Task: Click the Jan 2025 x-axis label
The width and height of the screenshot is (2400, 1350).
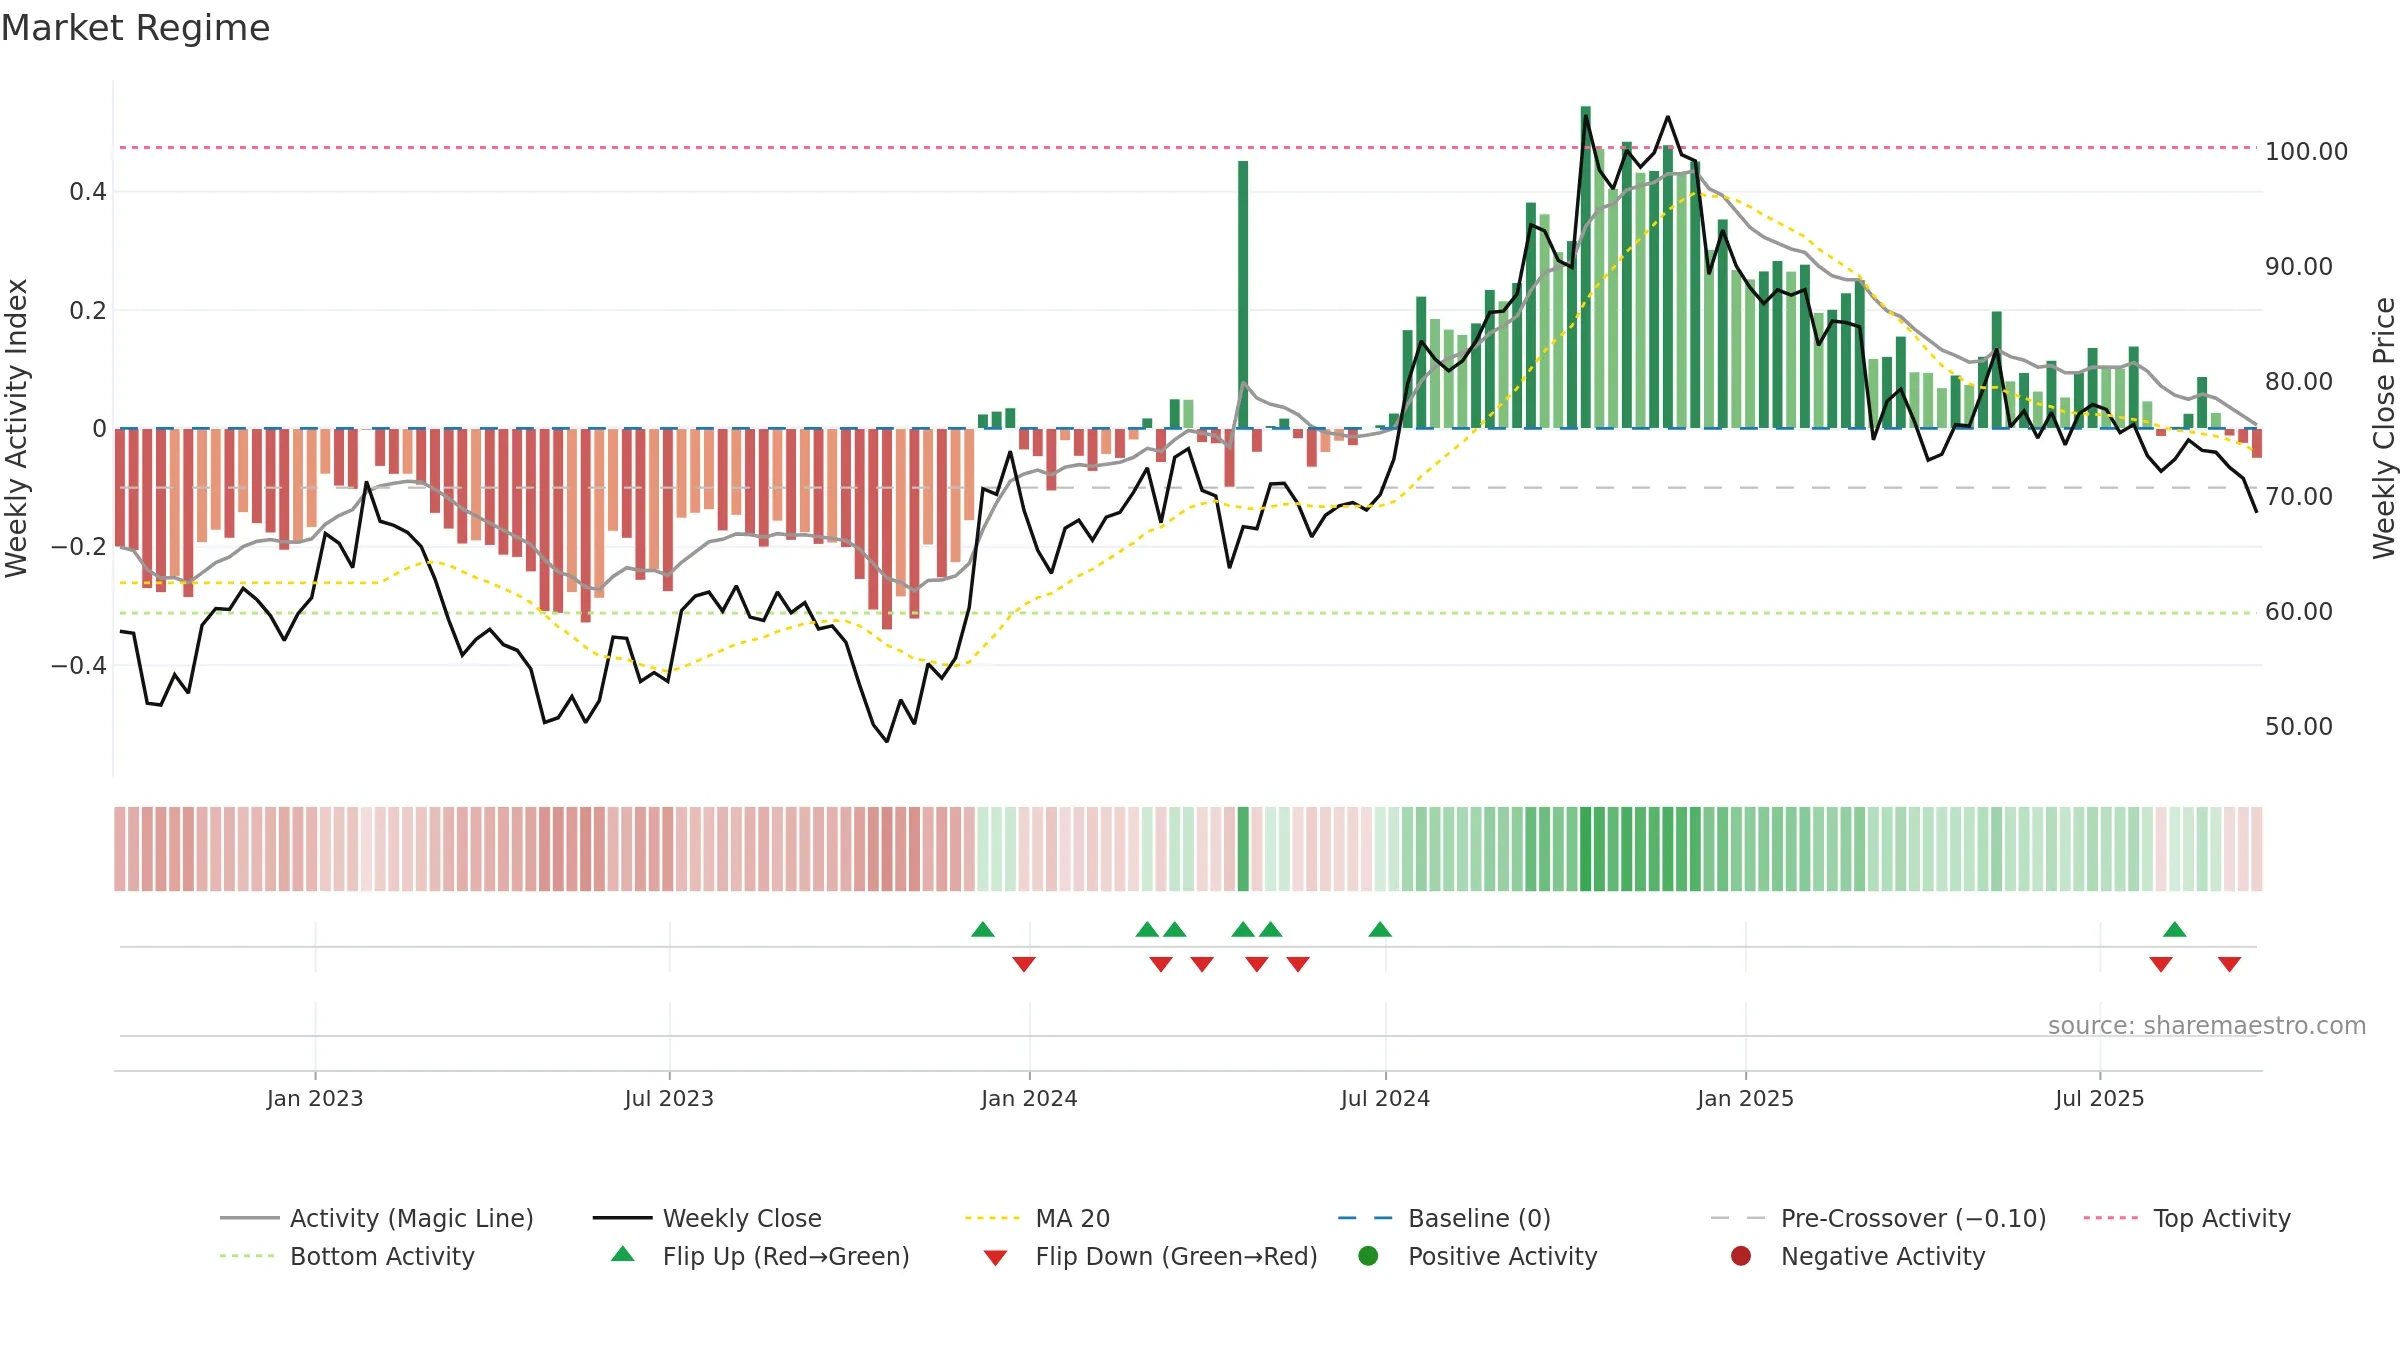Action: pos(1745,1098)
